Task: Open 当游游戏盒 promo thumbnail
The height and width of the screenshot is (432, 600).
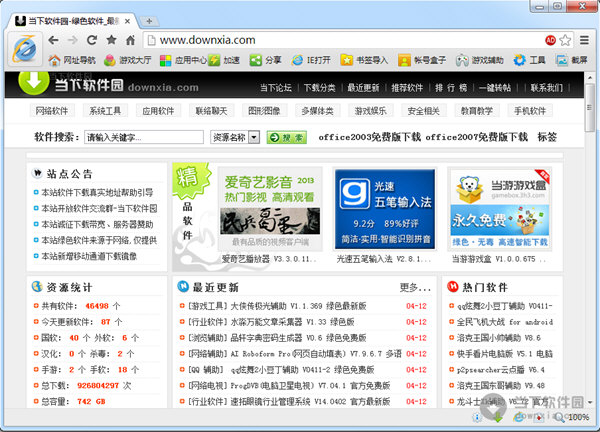Action: (x=500, y=209)
